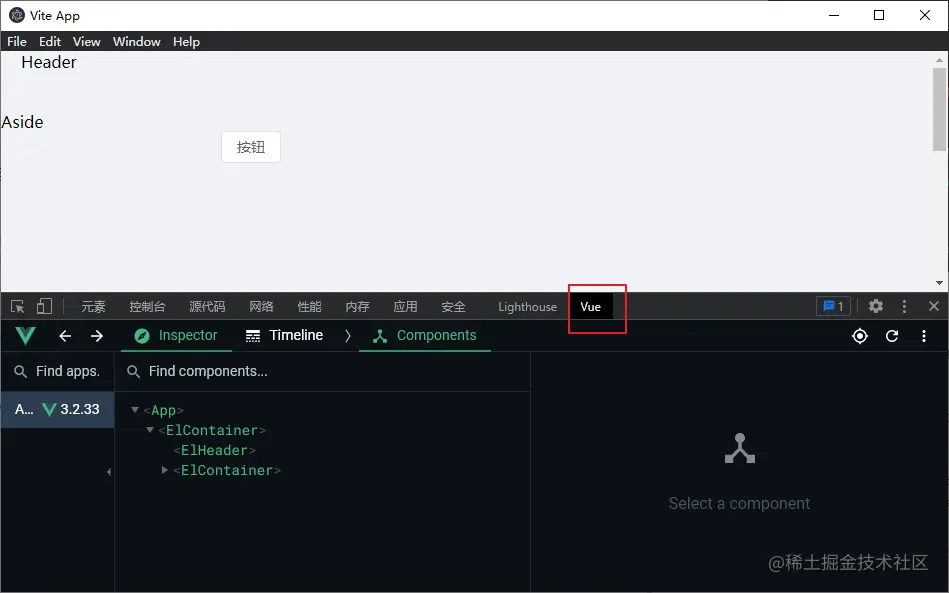Go back in Vue devtools

click(65, 336)
